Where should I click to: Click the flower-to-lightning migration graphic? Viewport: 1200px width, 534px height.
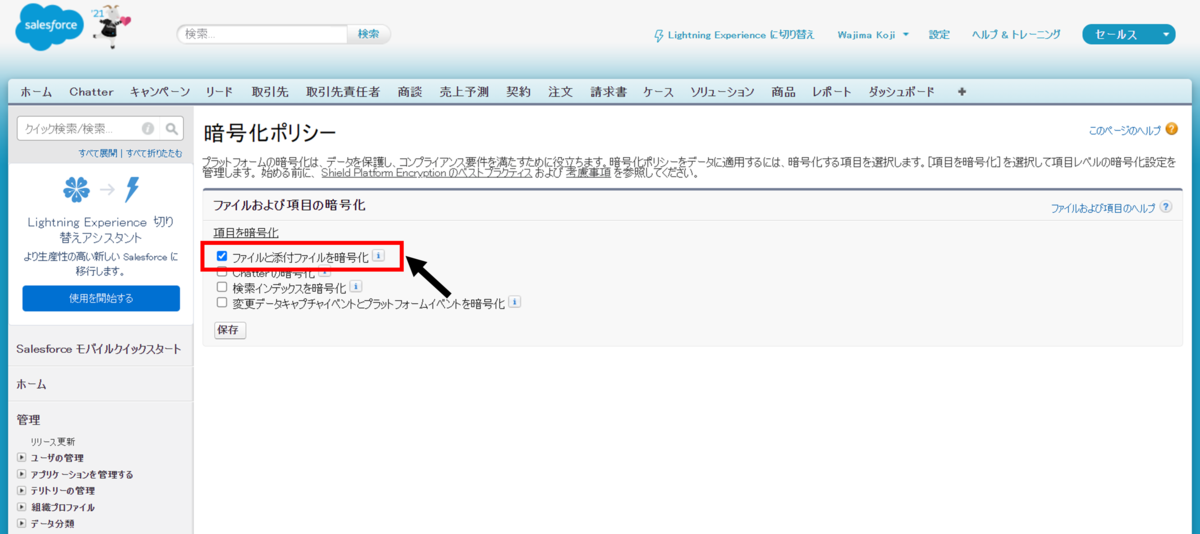100,189
